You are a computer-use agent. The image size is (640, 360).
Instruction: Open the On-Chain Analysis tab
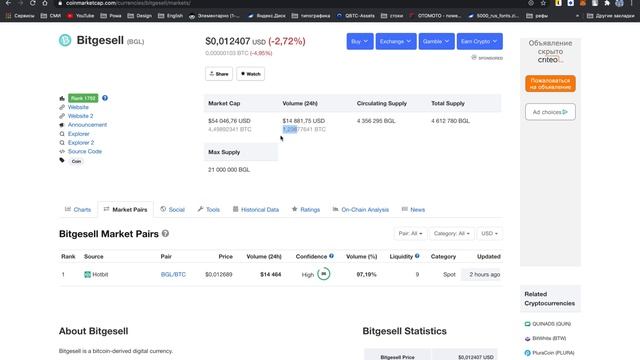(361, 209)
